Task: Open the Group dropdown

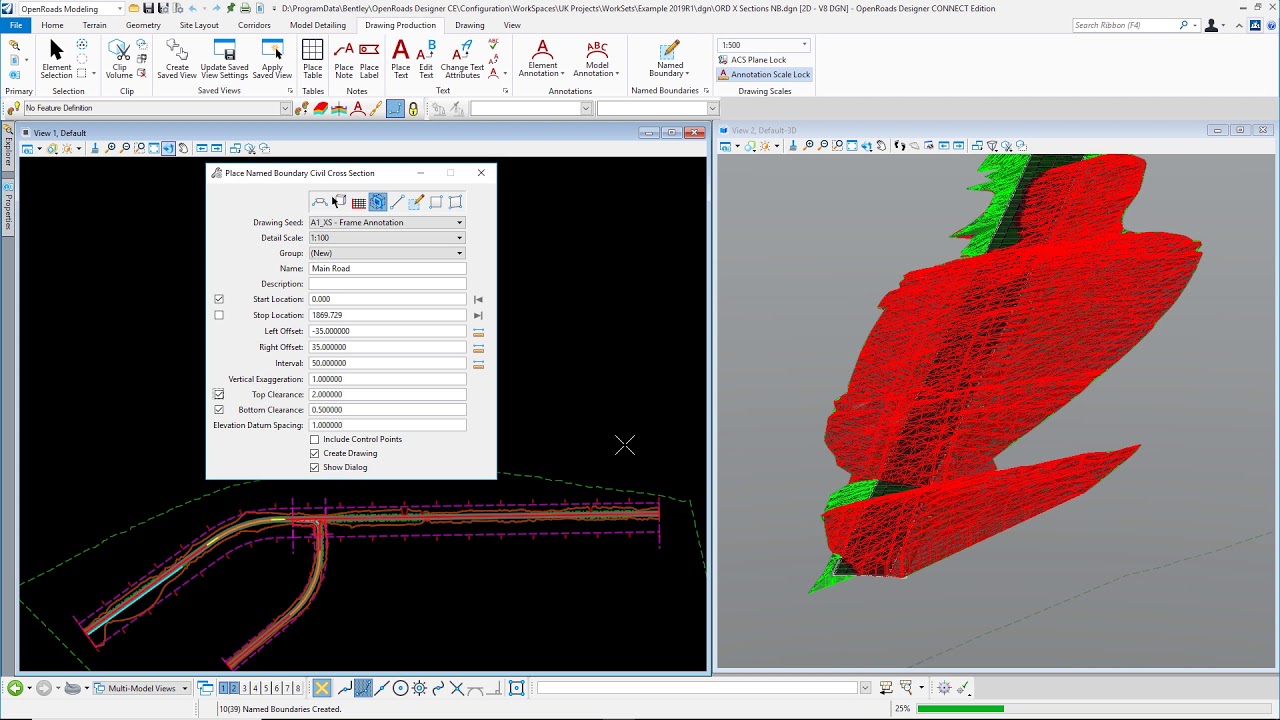Action: pyautogui.click(x=387, y=253)
